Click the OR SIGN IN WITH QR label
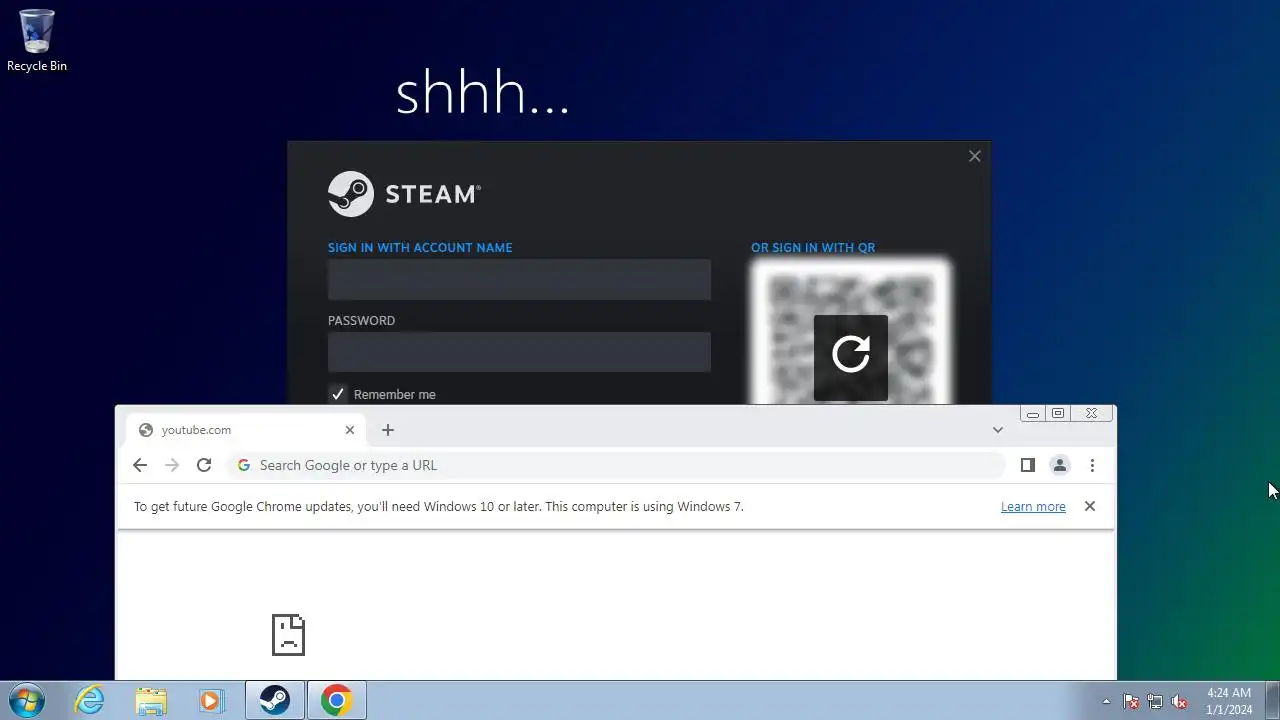 pos(813,247)
